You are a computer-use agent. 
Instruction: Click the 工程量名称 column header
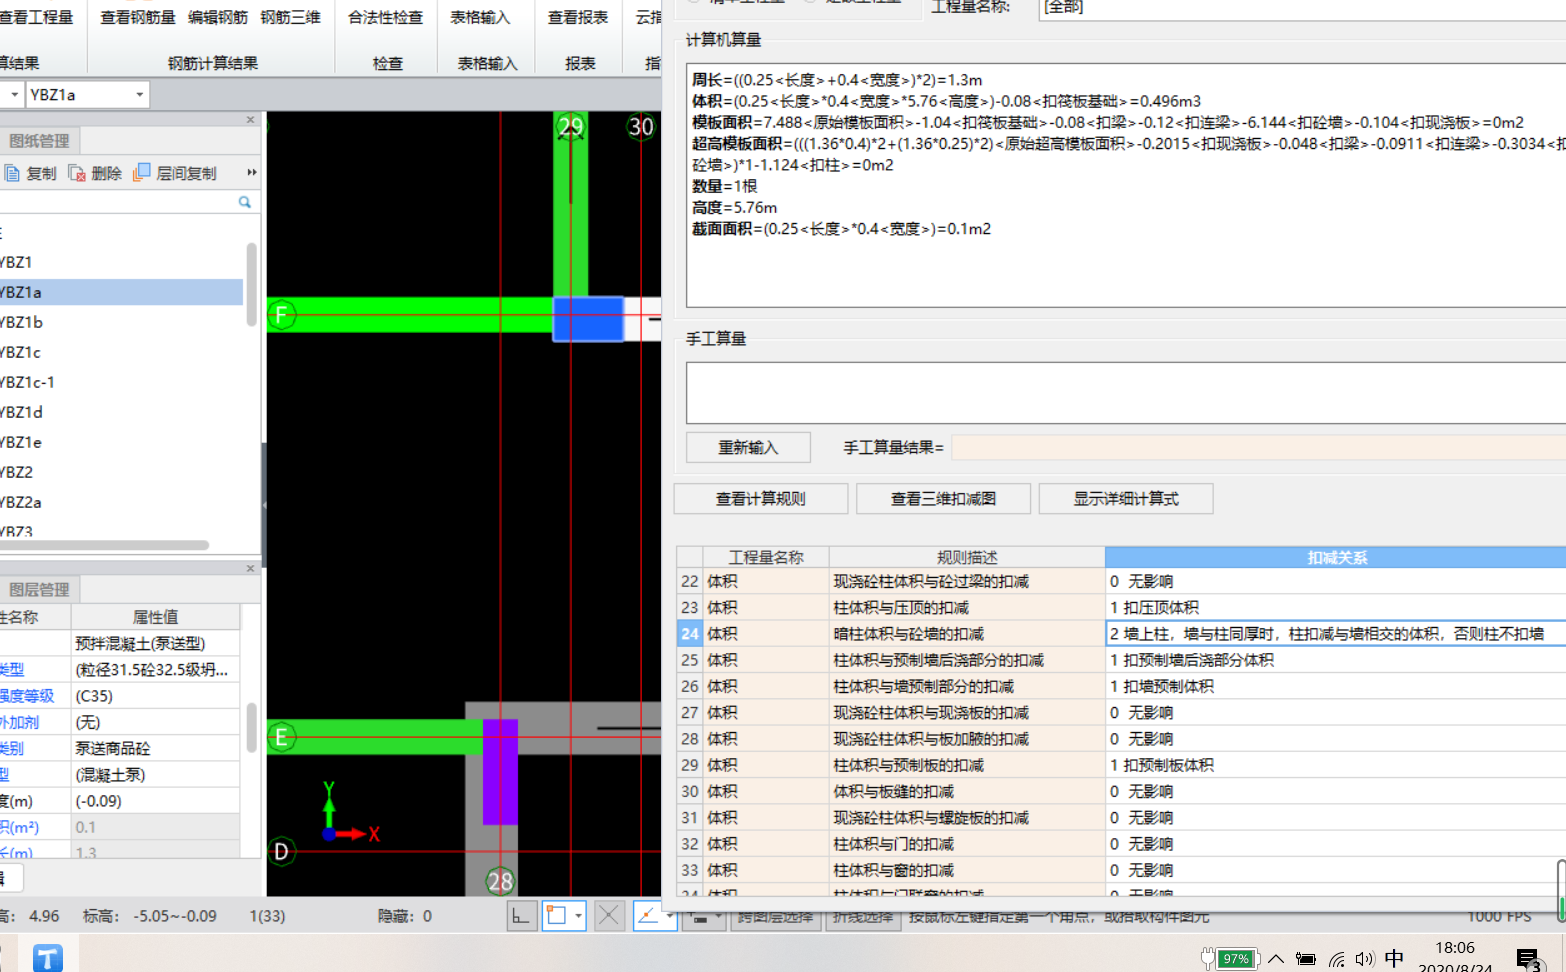tap(766, 557)
